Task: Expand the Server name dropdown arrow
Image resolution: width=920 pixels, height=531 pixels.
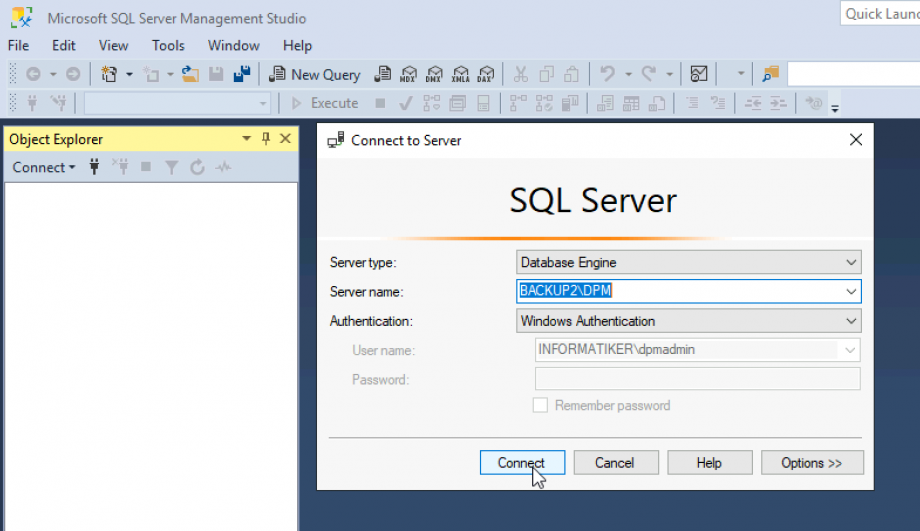Action: (851, 291)
